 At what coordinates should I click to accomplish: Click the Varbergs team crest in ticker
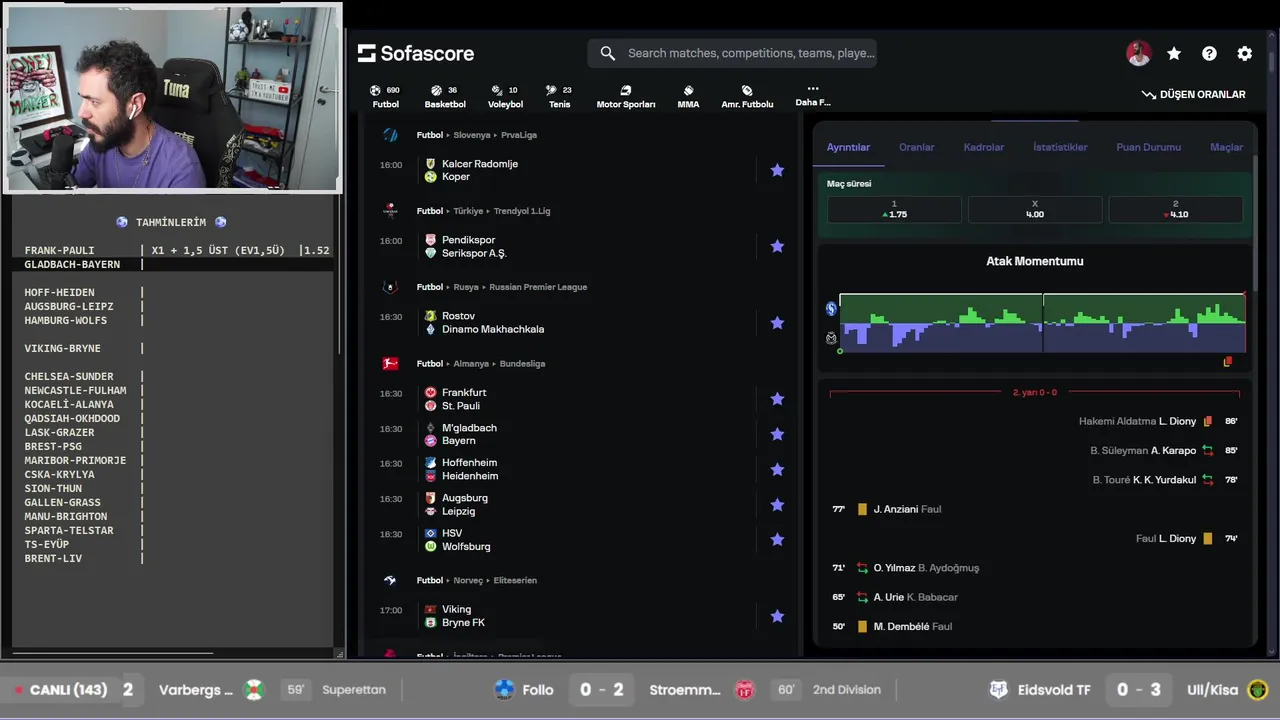(x=254, y=689)
